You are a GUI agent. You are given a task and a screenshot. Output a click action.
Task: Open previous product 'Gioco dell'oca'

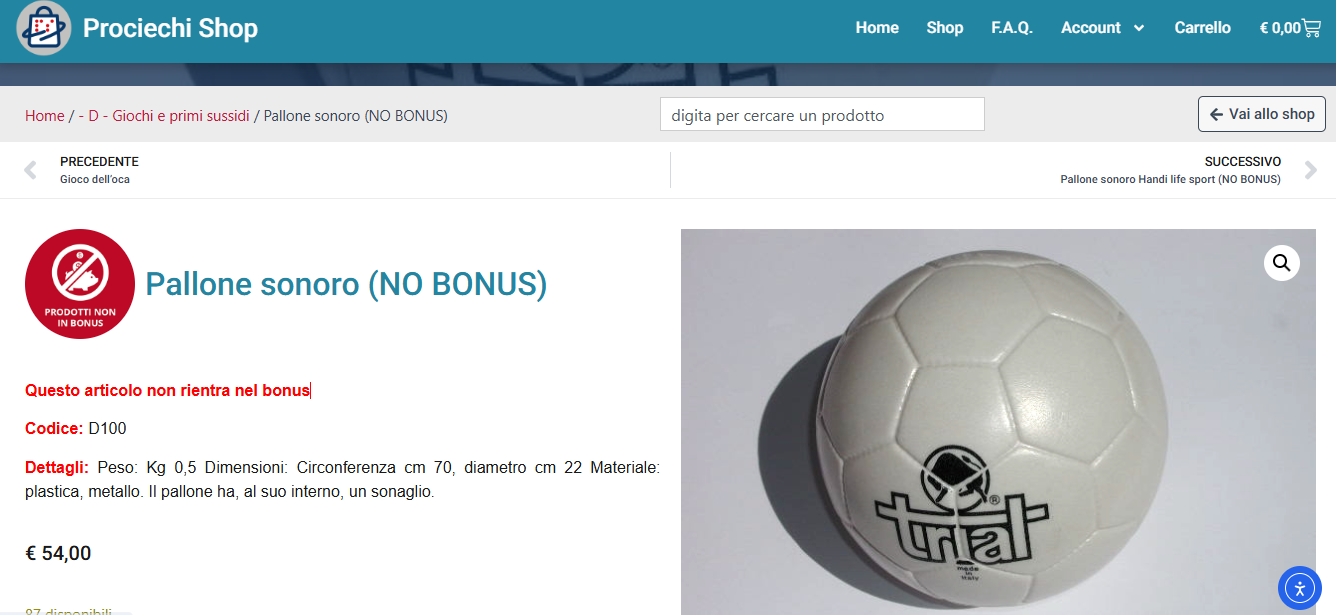coord(95,179)
